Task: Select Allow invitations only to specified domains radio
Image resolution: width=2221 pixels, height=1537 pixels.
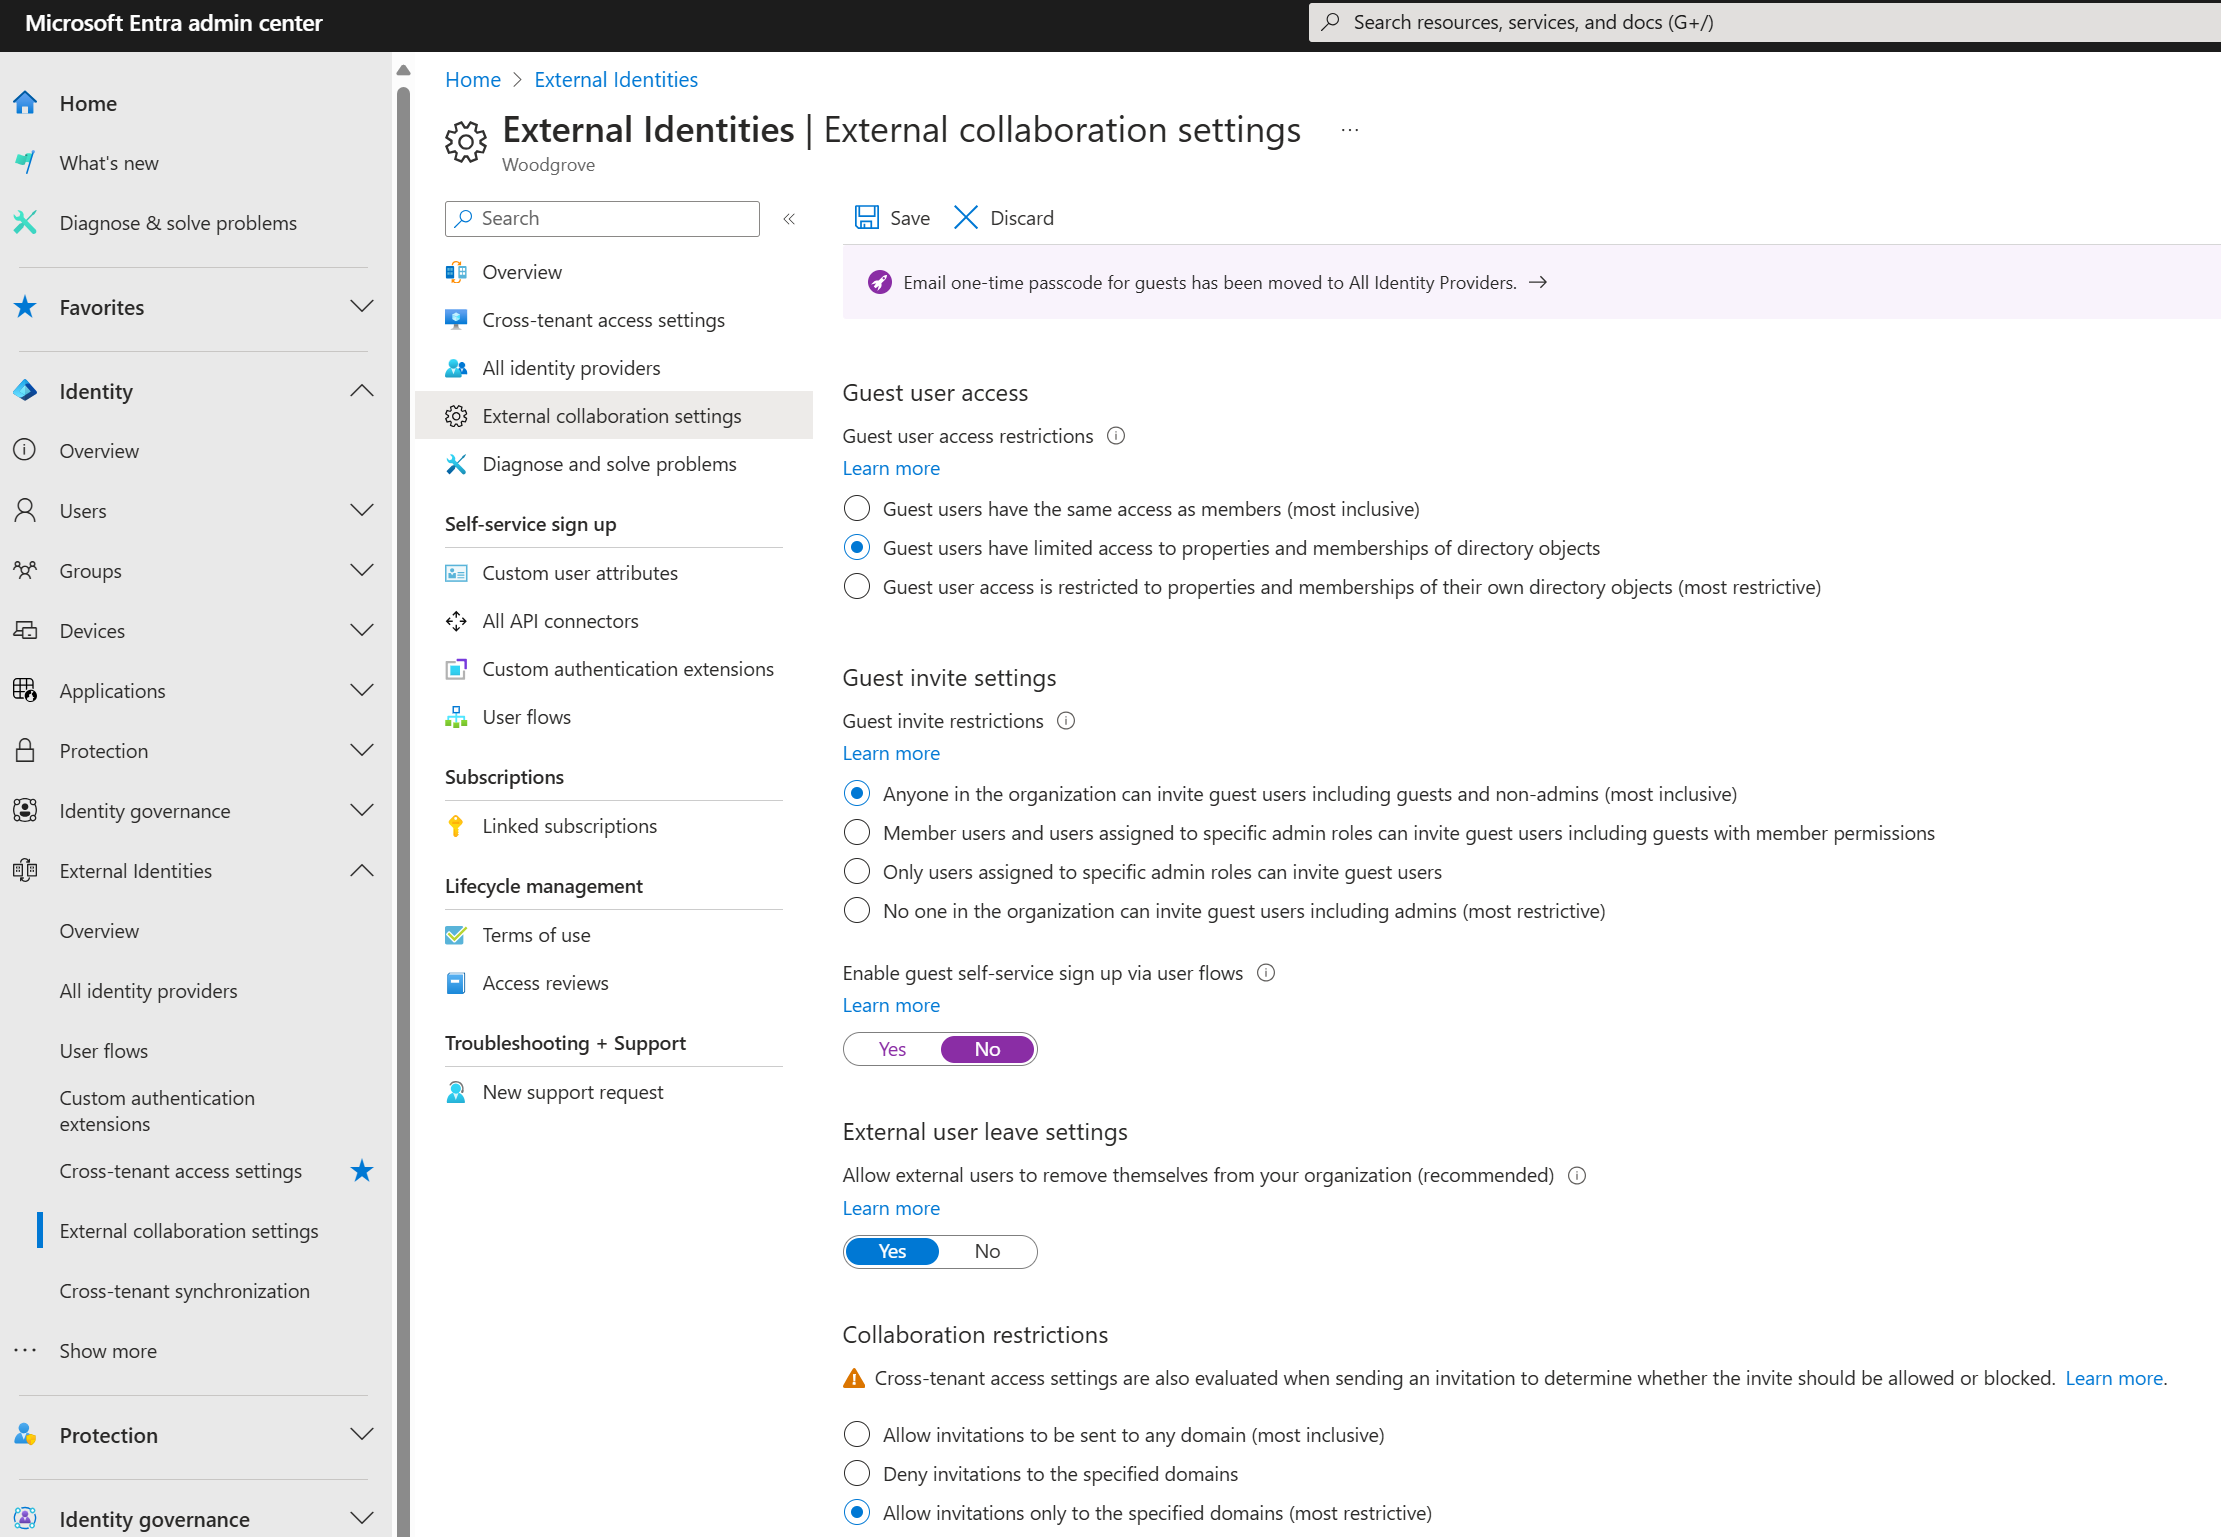Action: [x=854, y=1512]
